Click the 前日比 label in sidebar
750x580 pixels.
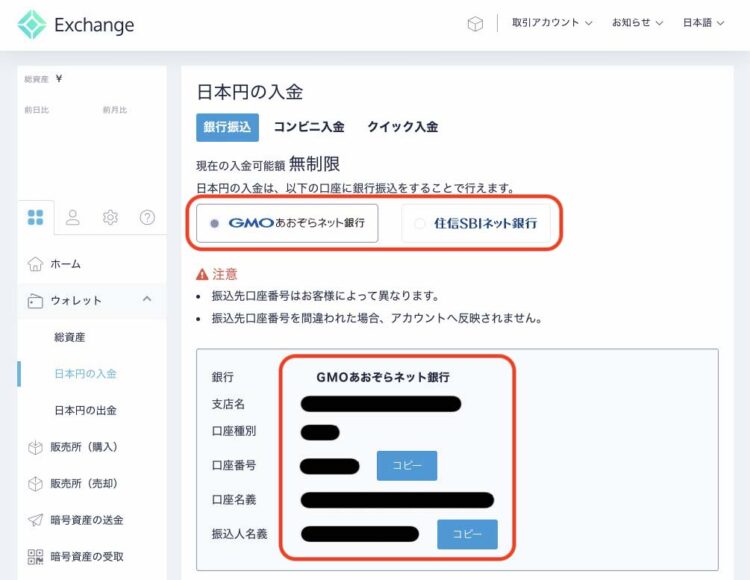pyautogui.click(x=37, y=110)
